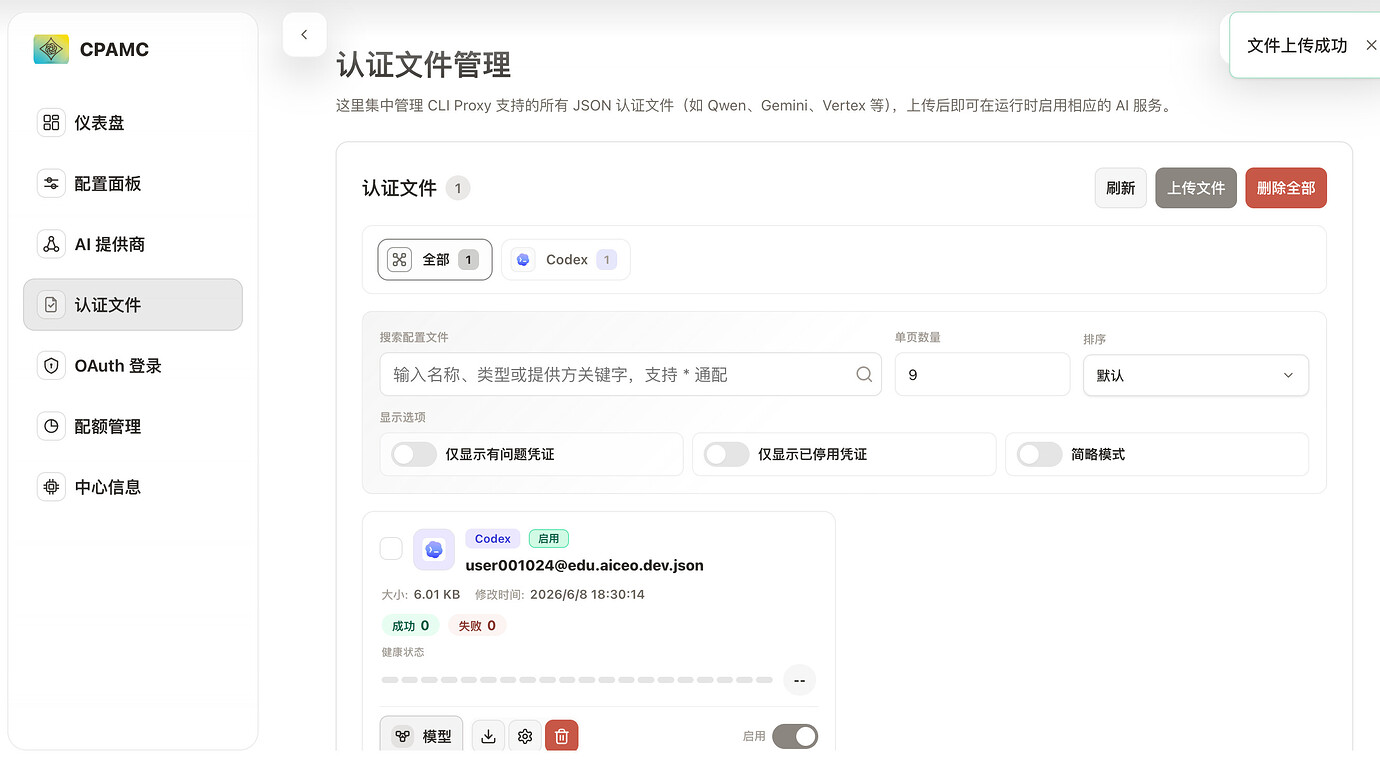Click the modified time 2026/6/8 18:30:14

587,595
